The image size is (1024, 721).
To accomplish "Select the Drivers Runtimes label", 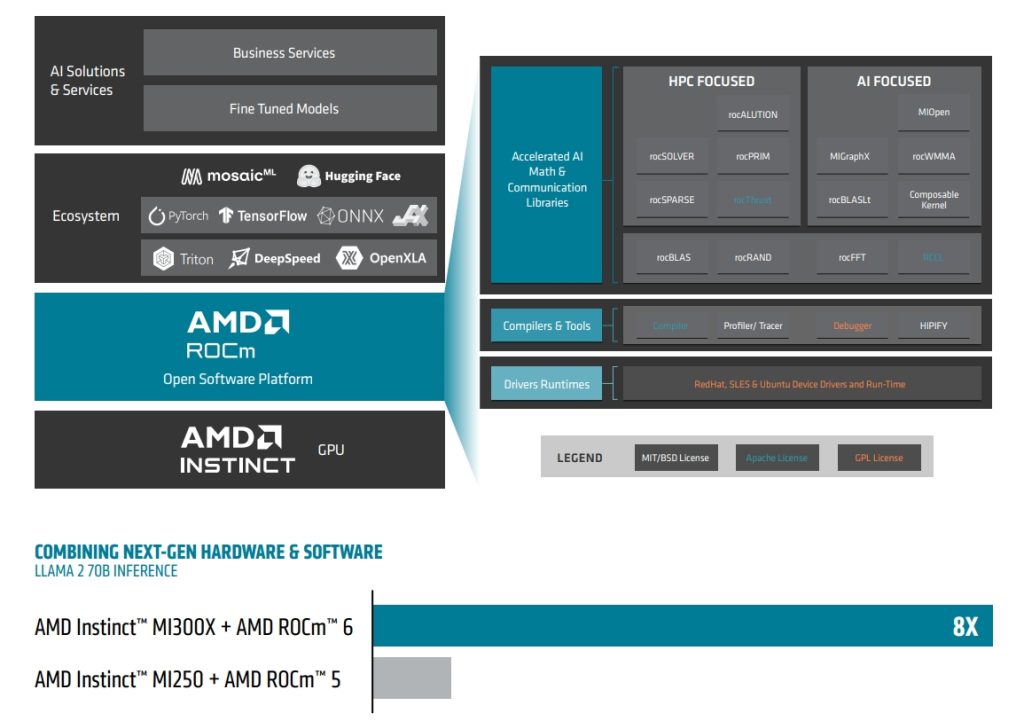I will (546, 384).
